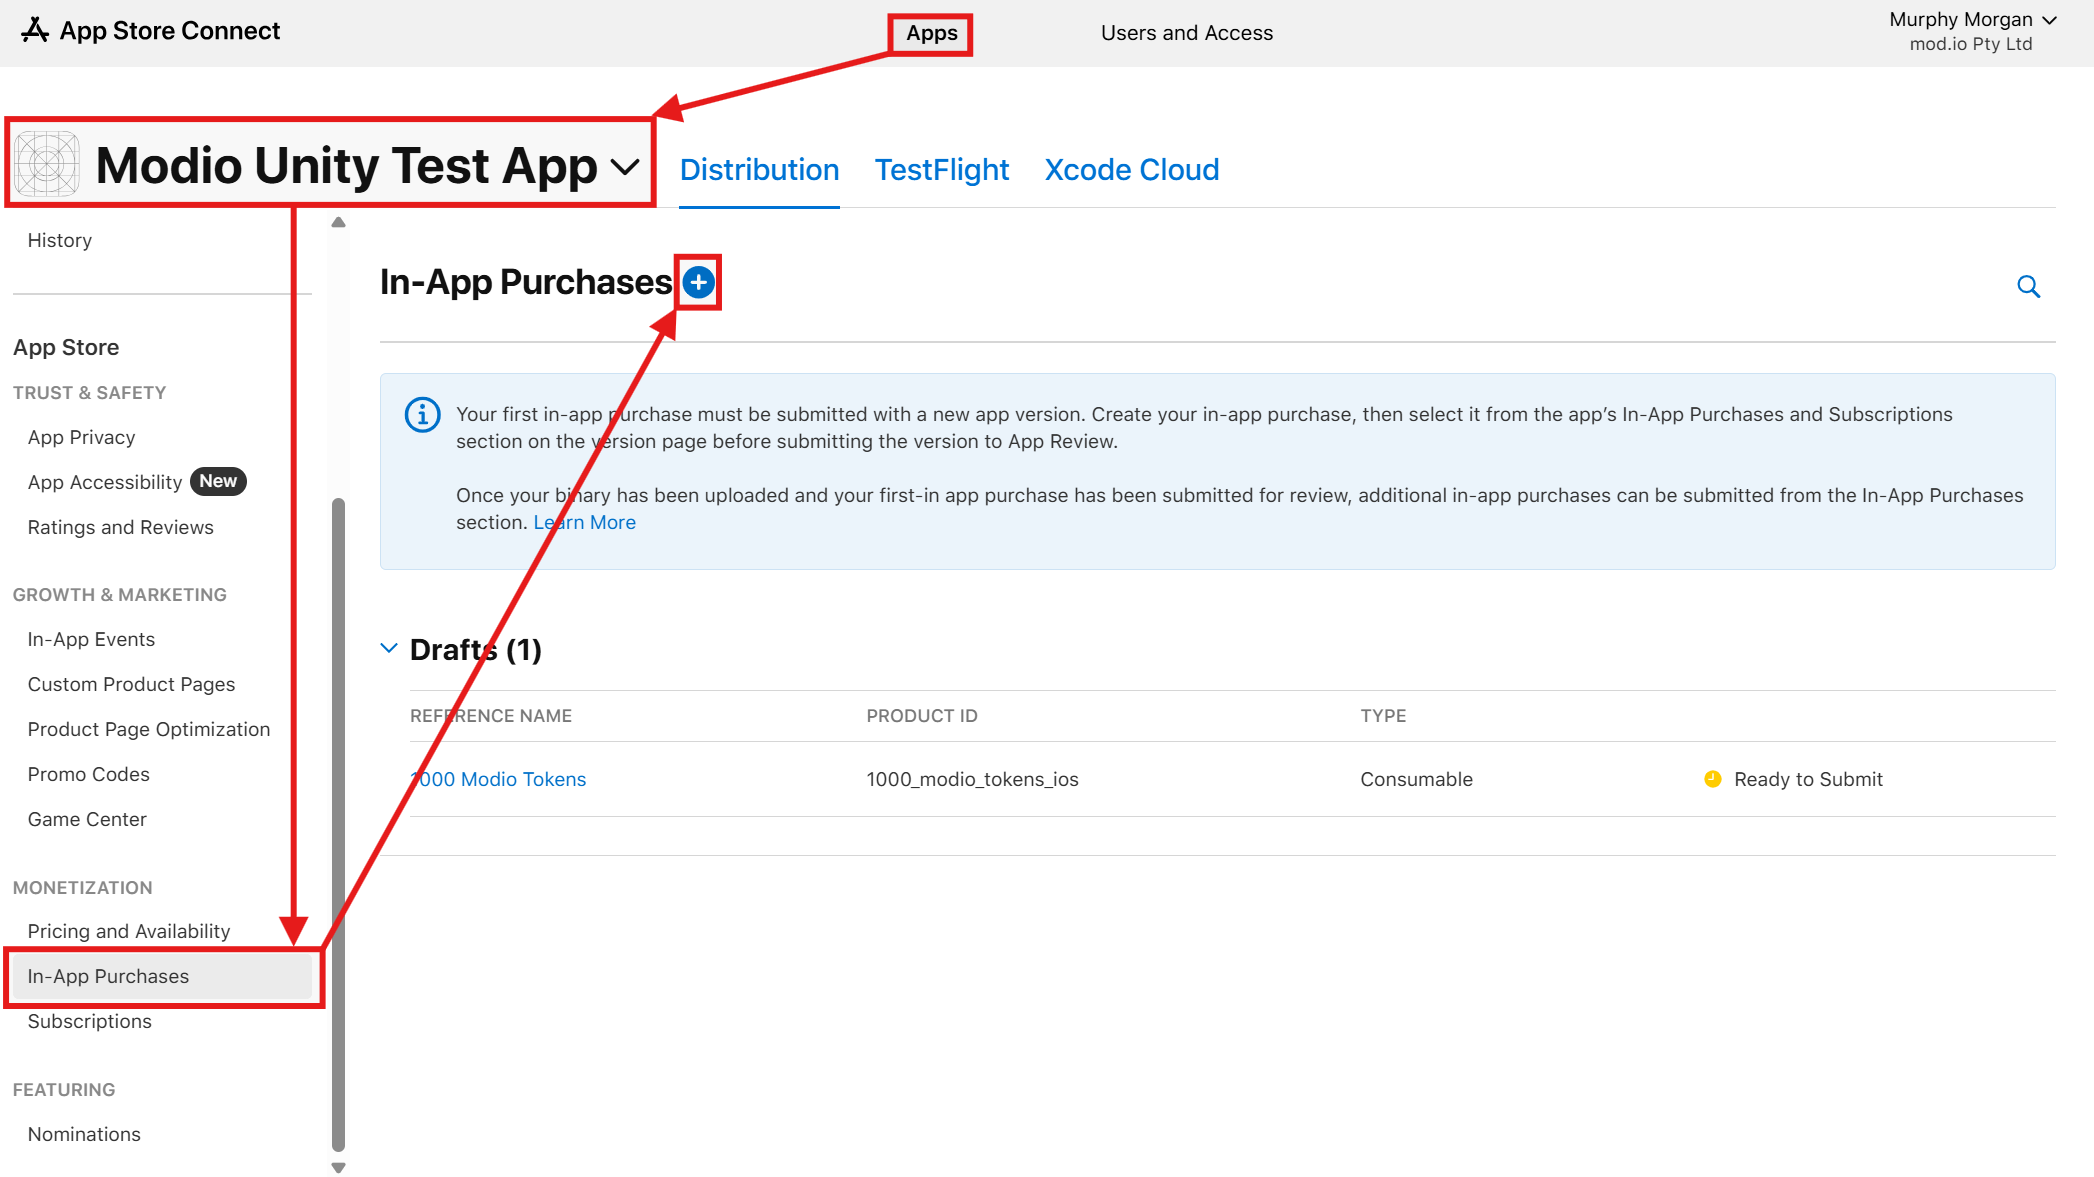This screenshot has width=2094, height=1177.
Task: Open Nominations in the sidebar
Action: click(x=84, y=1134)
